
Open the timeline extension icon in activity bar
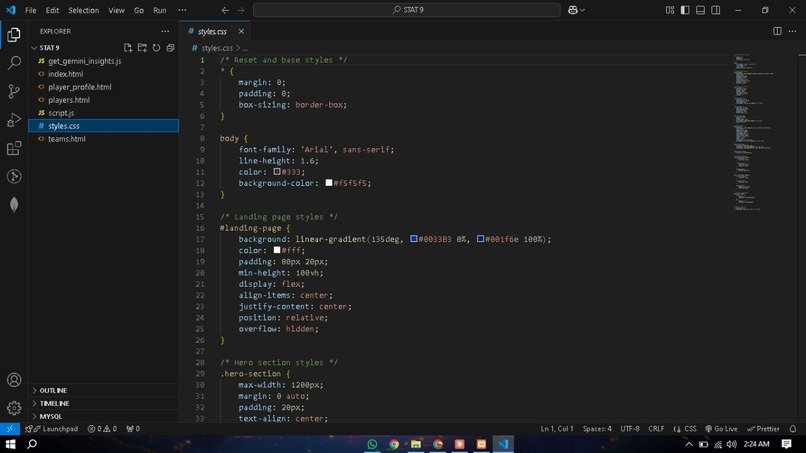[14, 176]
